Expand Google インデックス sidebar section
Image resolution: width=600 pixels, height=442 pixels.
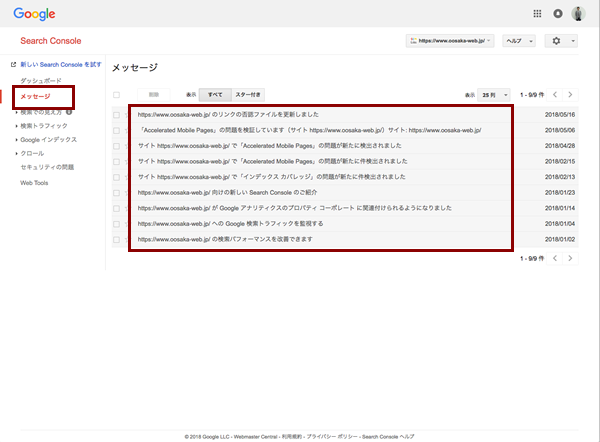click(x=49, y=140)
